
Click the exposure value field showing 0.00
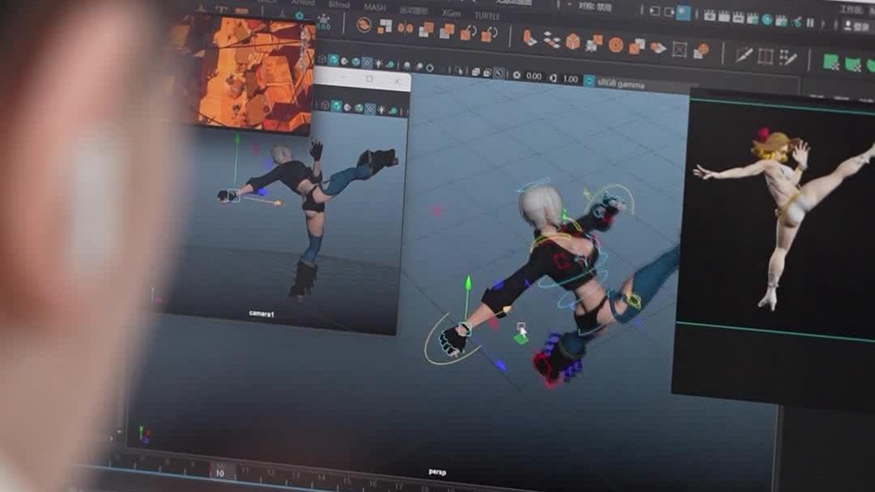533,76
